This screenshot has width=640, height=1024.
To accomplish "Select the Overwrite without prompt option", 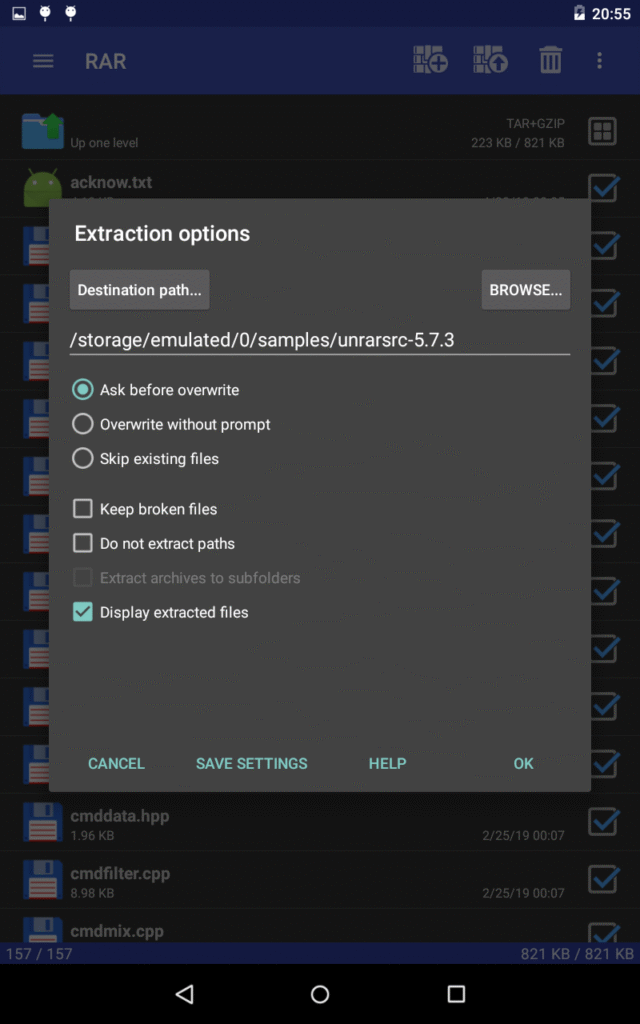I will coord(83,423).
